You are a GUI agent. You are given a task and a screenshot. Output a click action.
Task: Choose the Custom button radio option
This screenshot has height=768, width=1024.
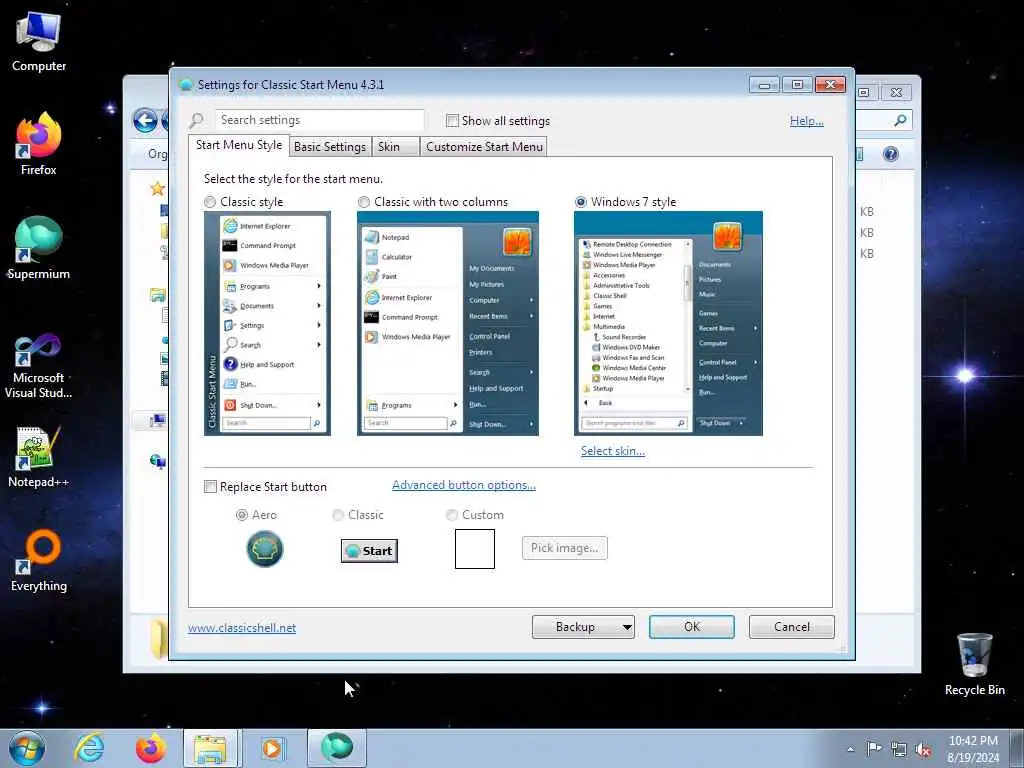point(451,515)
